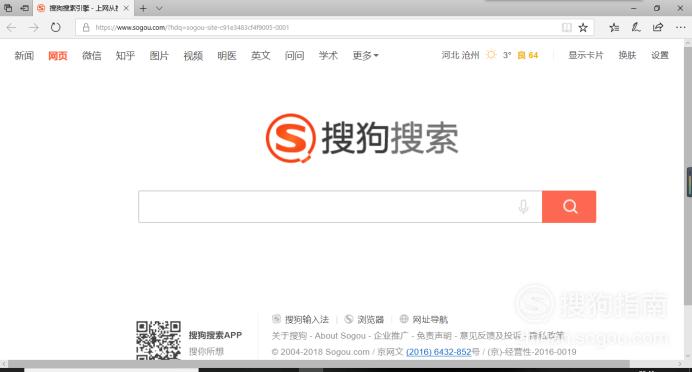Click the 河北 沧州 weather location
Image resolution: width=692 pixels, height=372 pixels.
(x=460, y=55)
